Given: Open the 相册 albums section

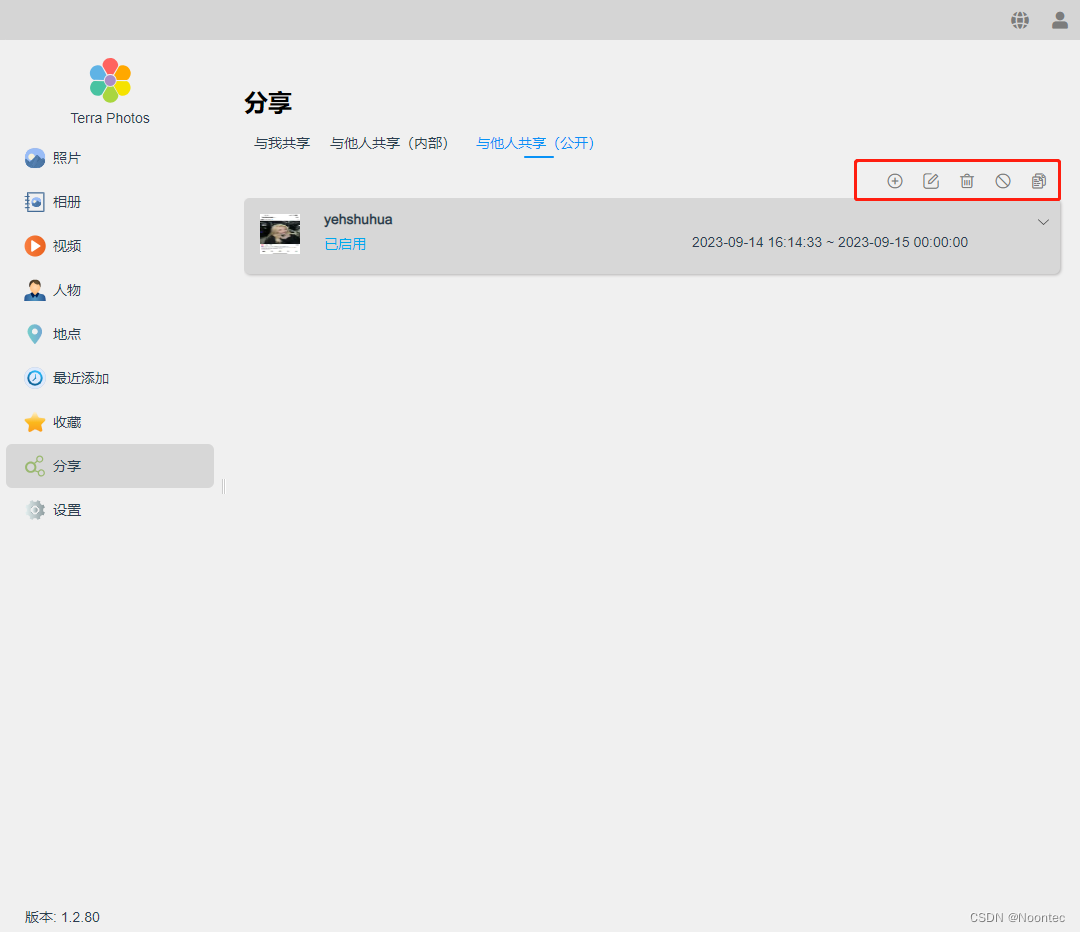Looking at the screenshot, I should coord(67,201).
